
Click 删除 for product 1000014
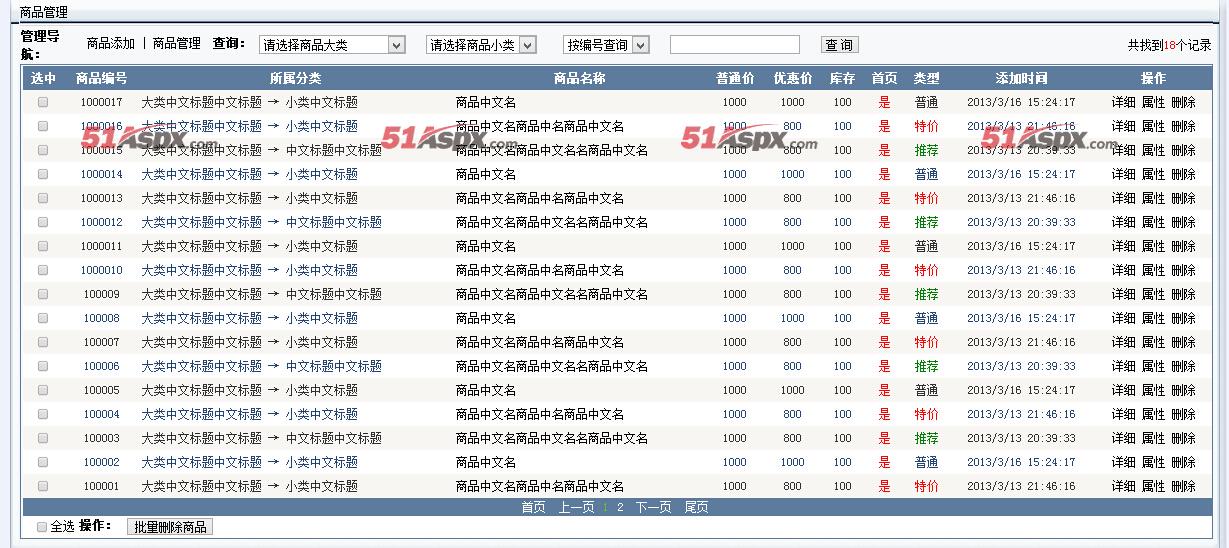[x=1183, y=174]
